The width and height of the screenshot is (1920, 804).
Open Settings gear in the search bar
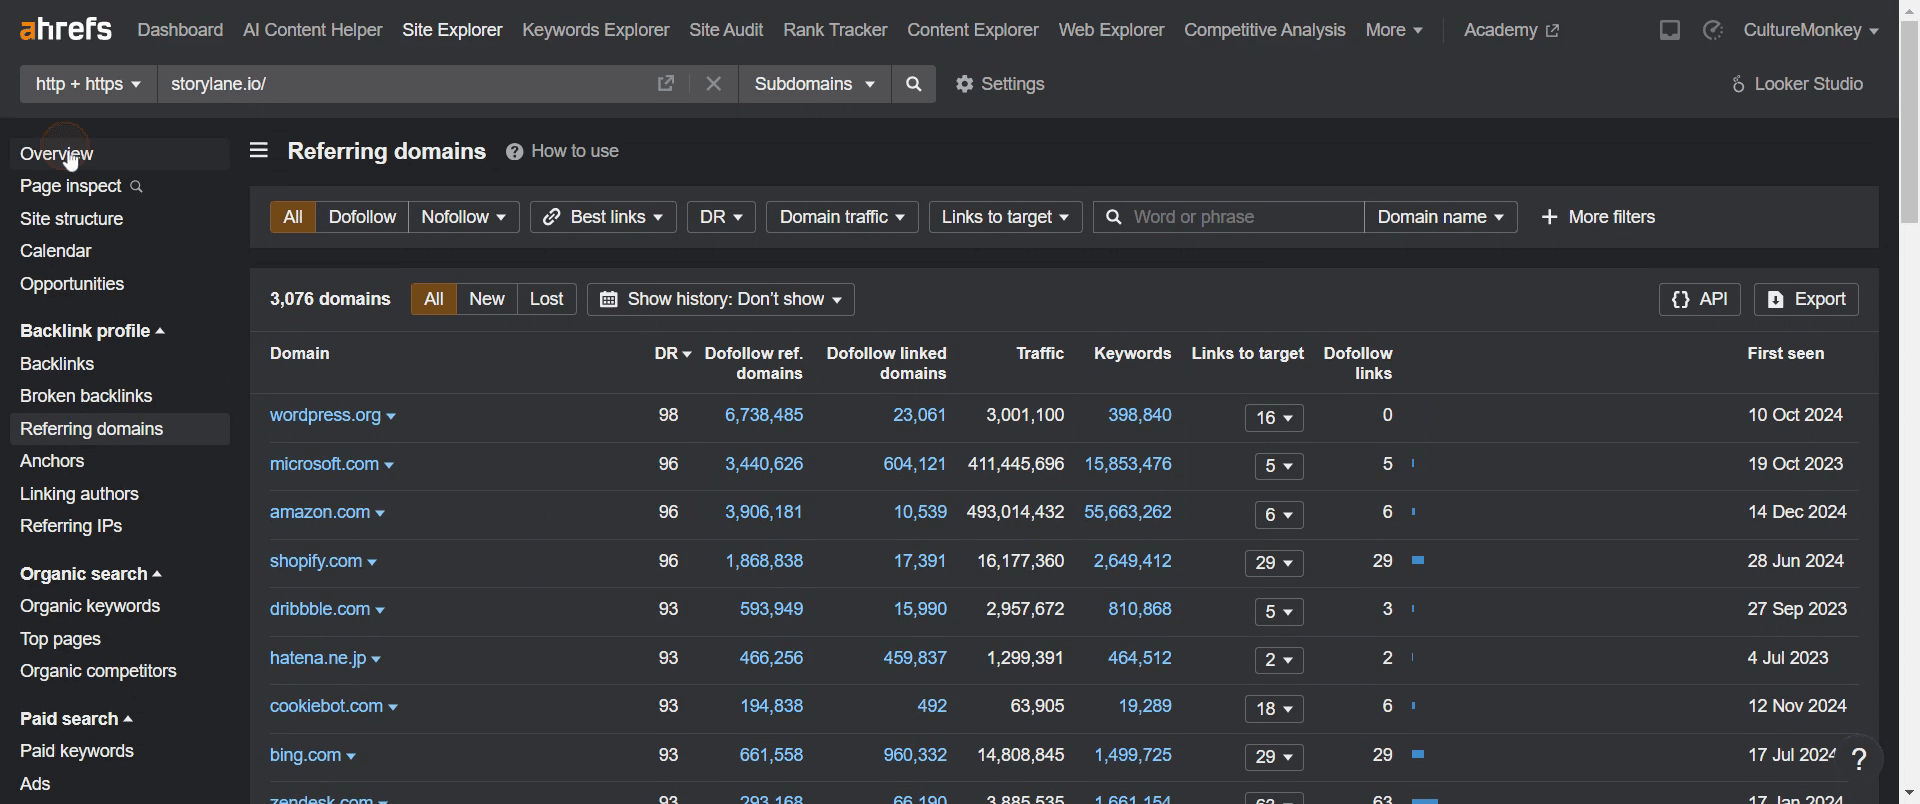[x=1001, y=84]
